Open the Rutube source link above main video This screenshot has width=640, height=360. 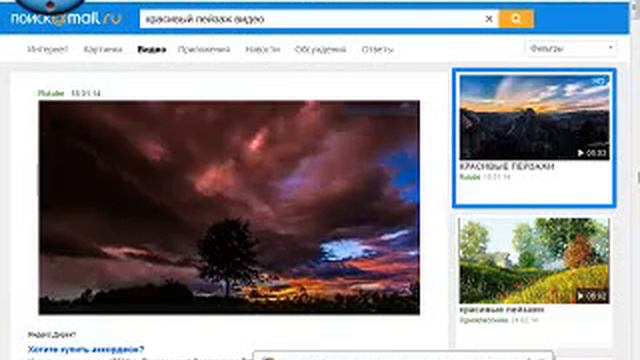[x=51, y=93]
